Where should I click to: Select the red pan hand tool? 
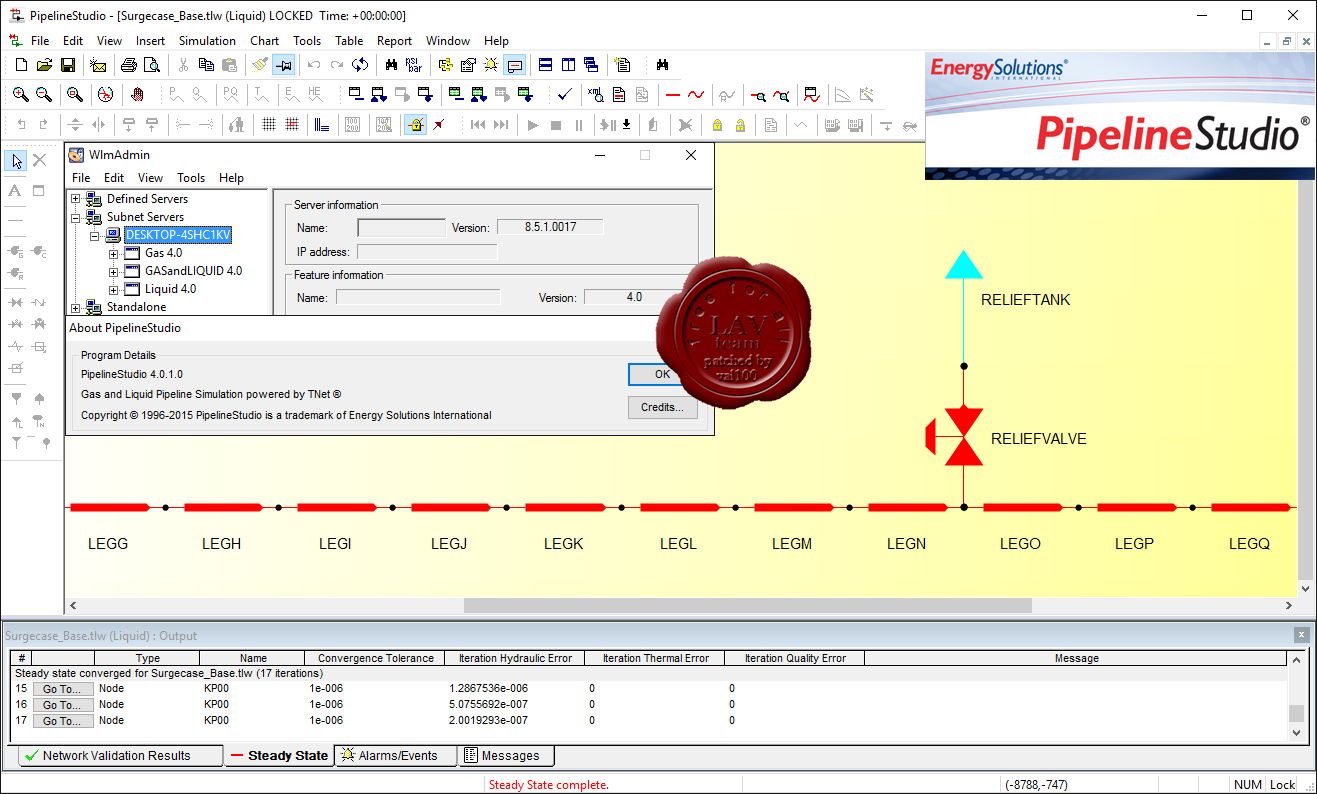click(137, 95)
